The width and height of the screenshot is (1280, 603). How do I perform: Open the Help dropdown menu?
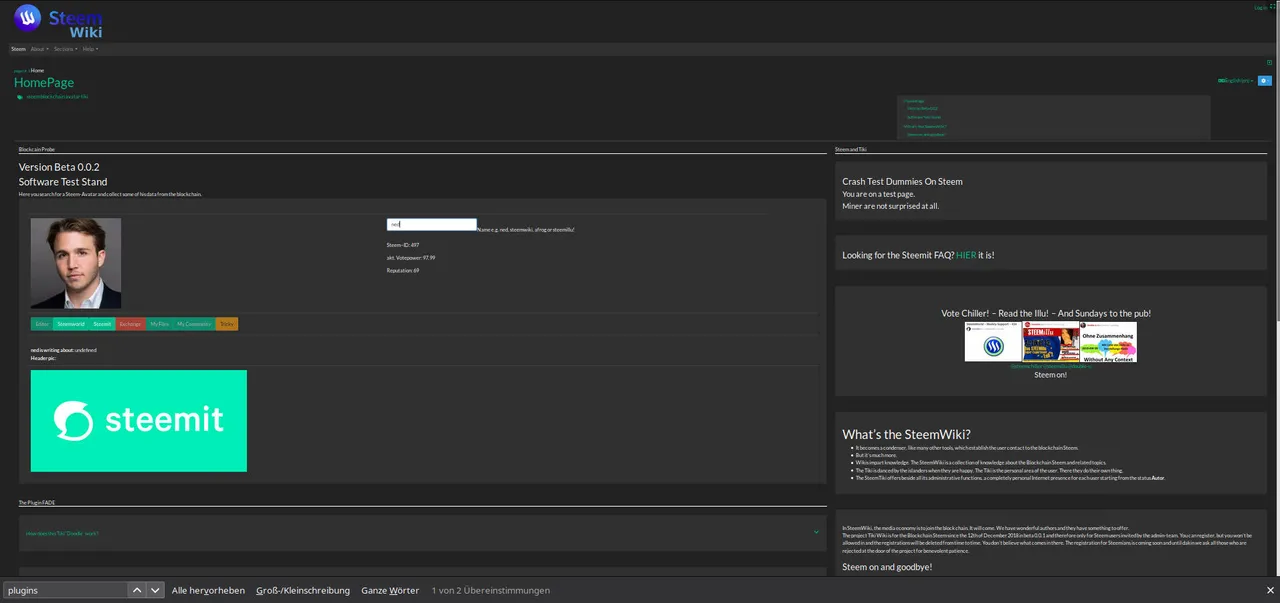(x=90, y=49)
